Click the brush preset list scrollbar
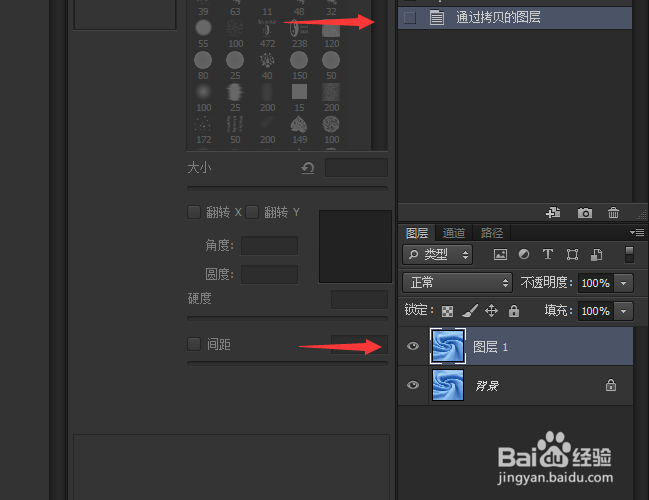Viewport: 649px width, 500px height. coord(379,75)
